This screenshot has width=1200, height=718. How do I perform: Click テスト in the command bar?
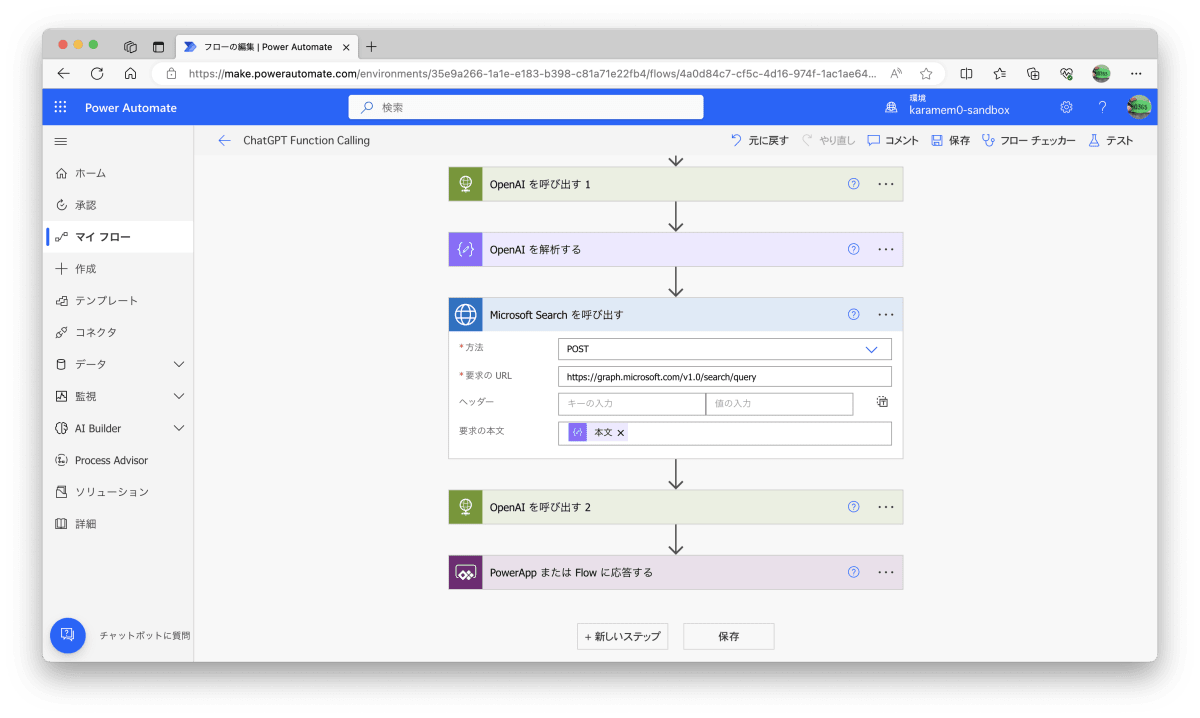1111,141
